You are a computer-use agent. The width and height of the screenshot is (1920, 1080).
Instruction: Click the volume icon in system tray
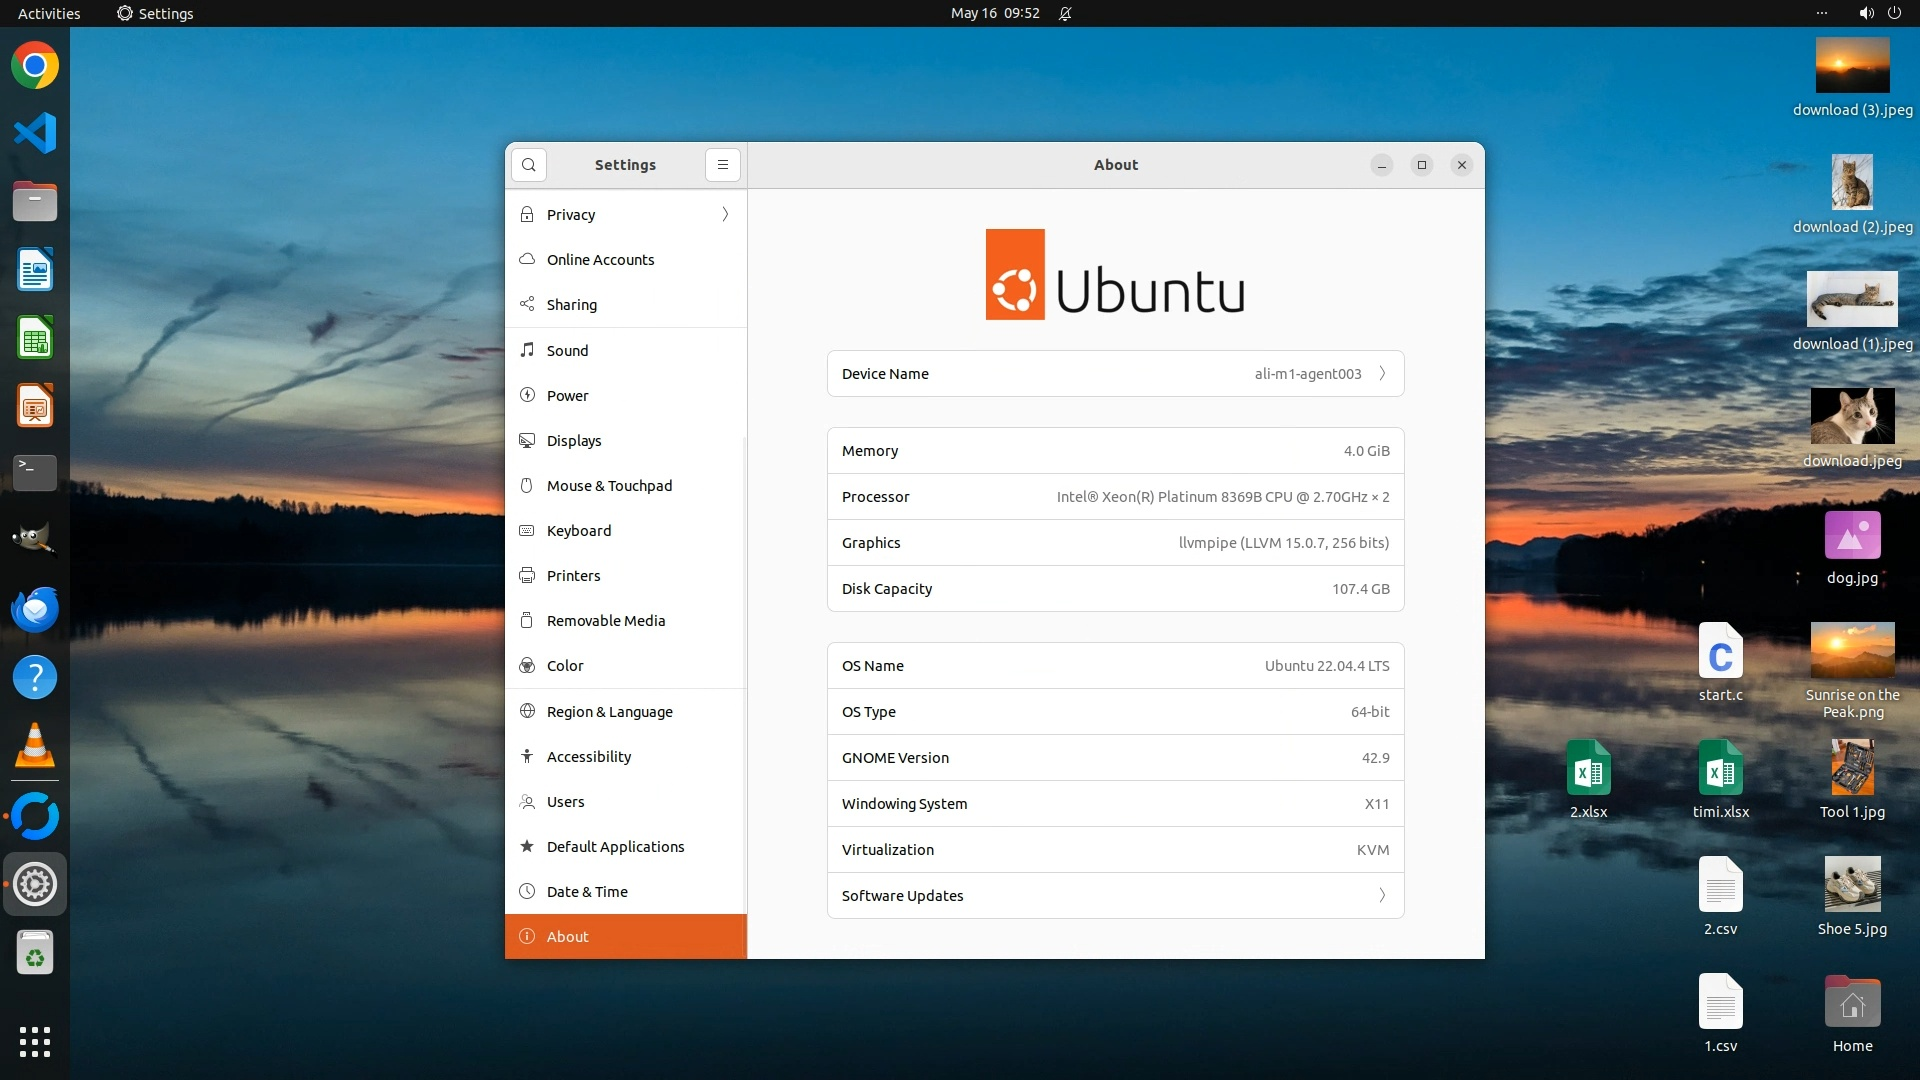[x=1866, y=13]
